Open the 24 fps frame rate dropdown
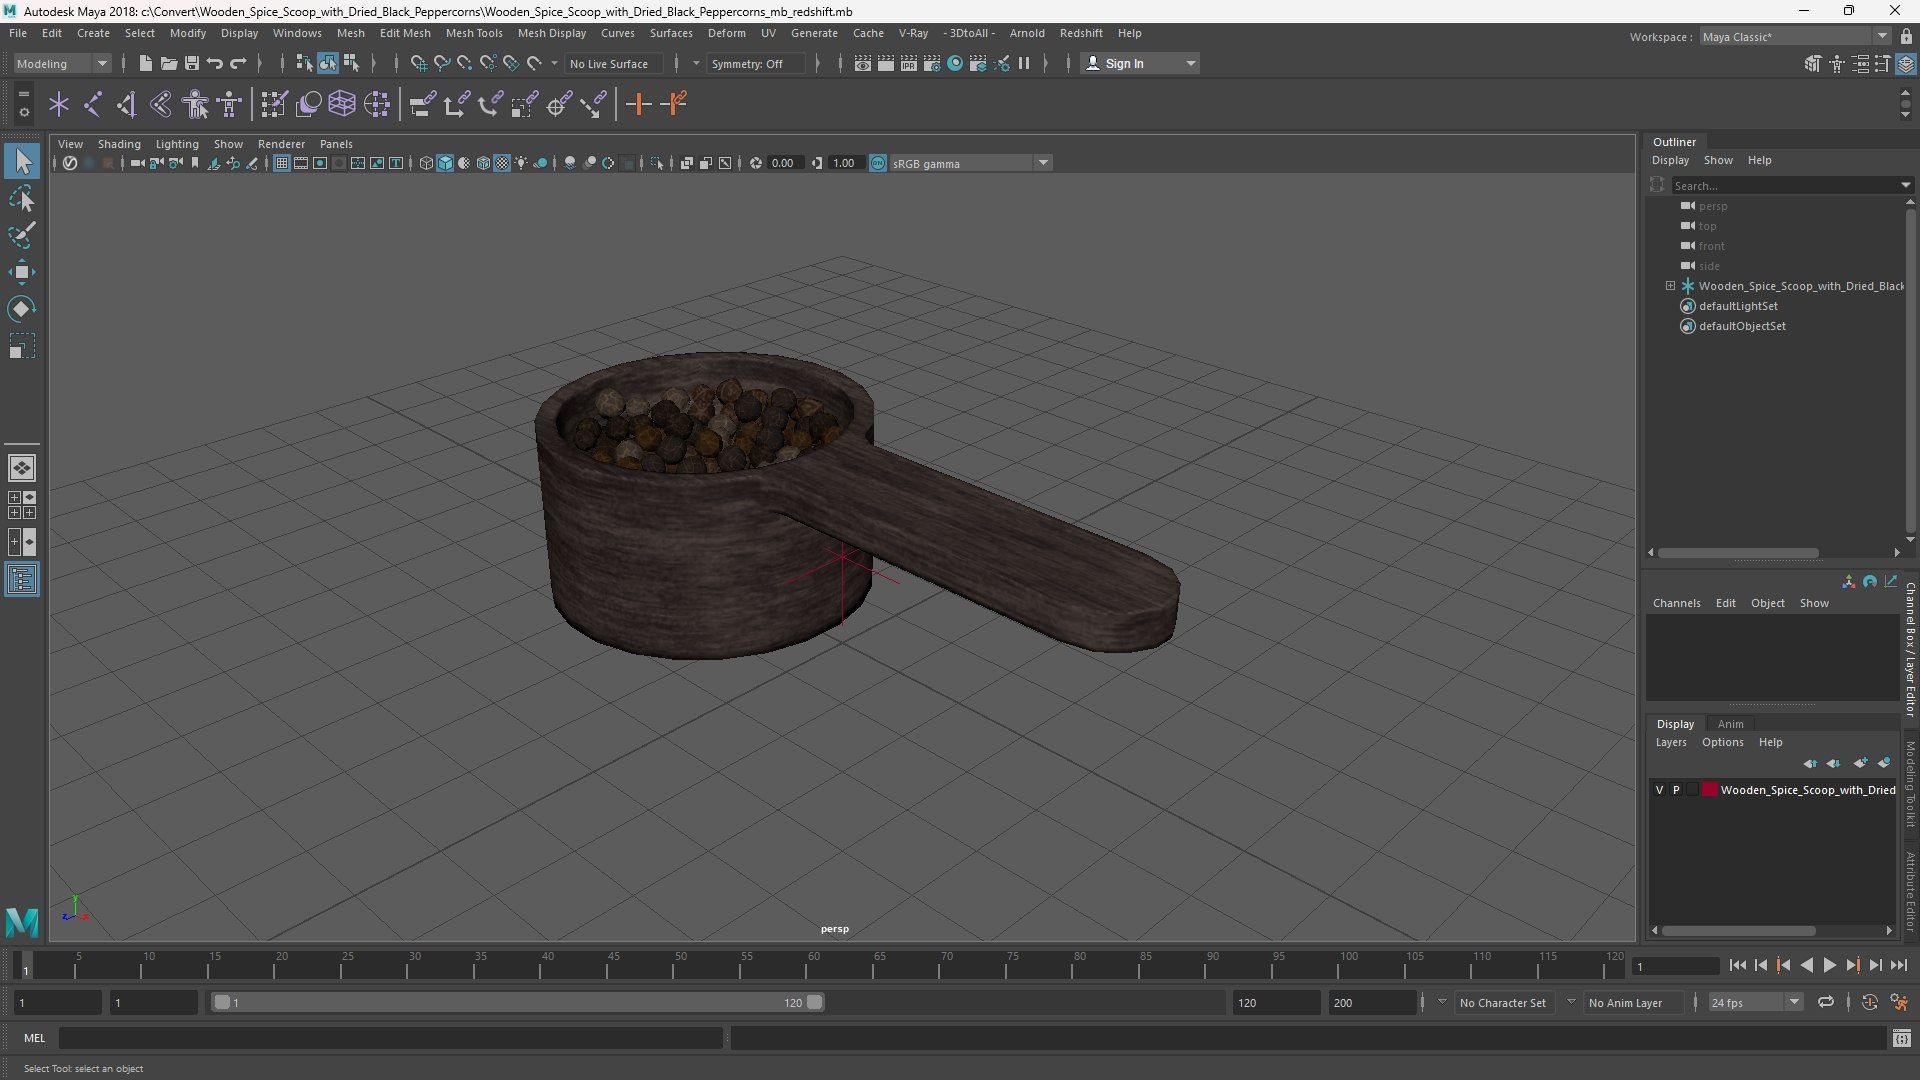This screenshot has width=1920, height=1080. click(x=1755, y=1002)
